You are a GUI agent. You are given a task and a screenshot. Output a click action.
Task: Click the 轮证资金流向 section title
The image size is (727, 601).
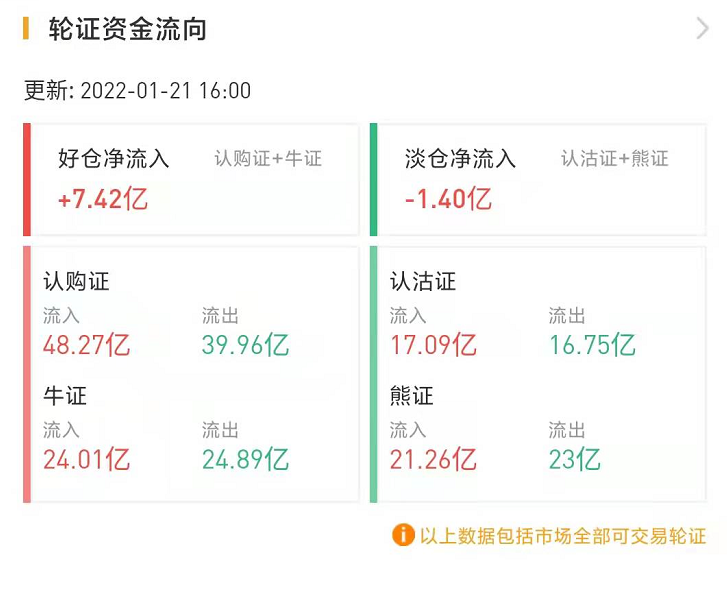[128, 29]
